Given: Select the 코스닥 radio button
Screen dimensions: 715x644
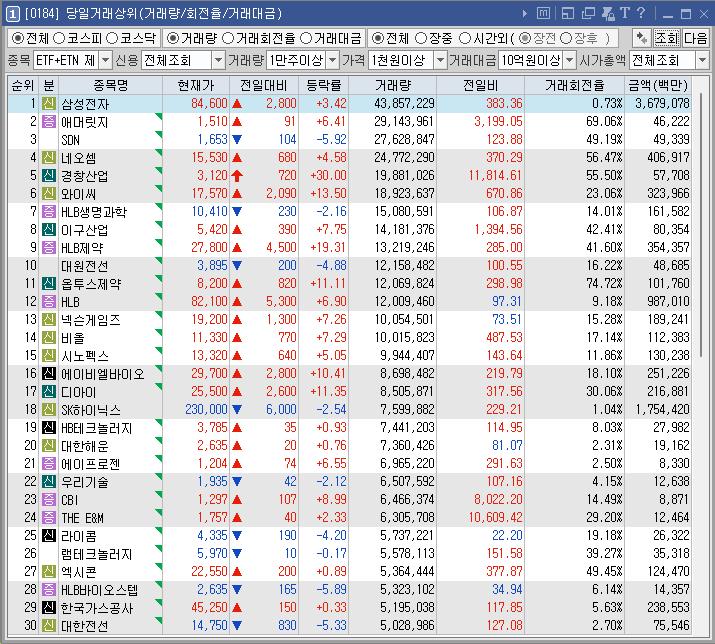Looking at the screenshot, I should tap(112, 38).
